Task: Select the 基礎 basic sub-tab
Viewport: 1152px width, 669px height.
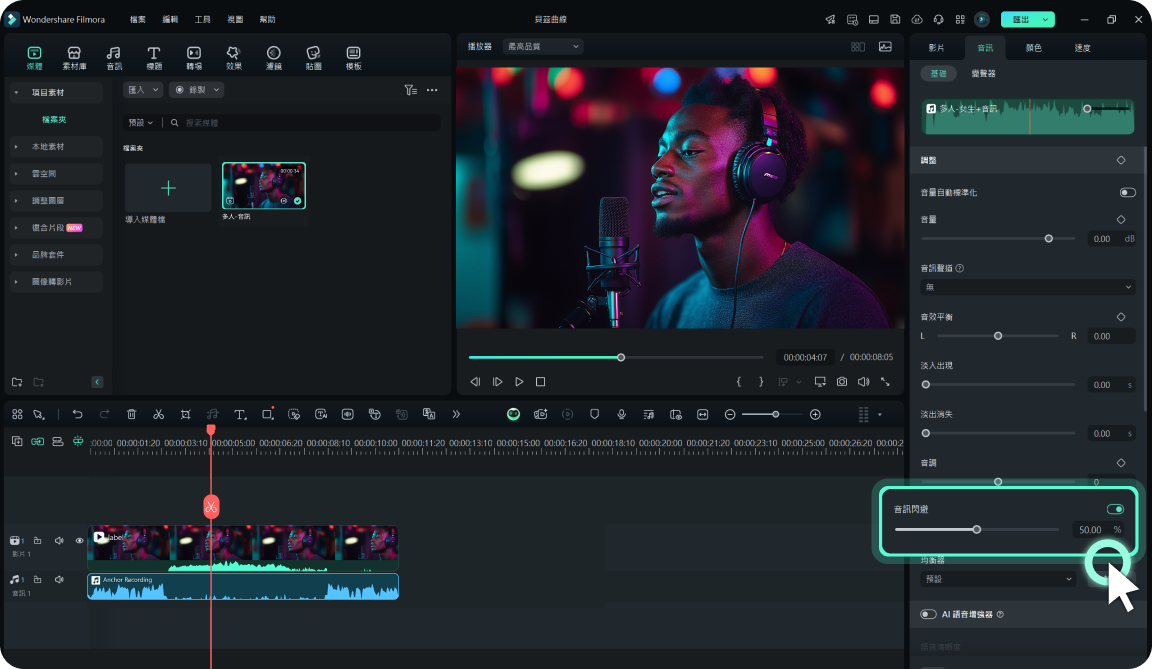Action: tap(938, 73)
